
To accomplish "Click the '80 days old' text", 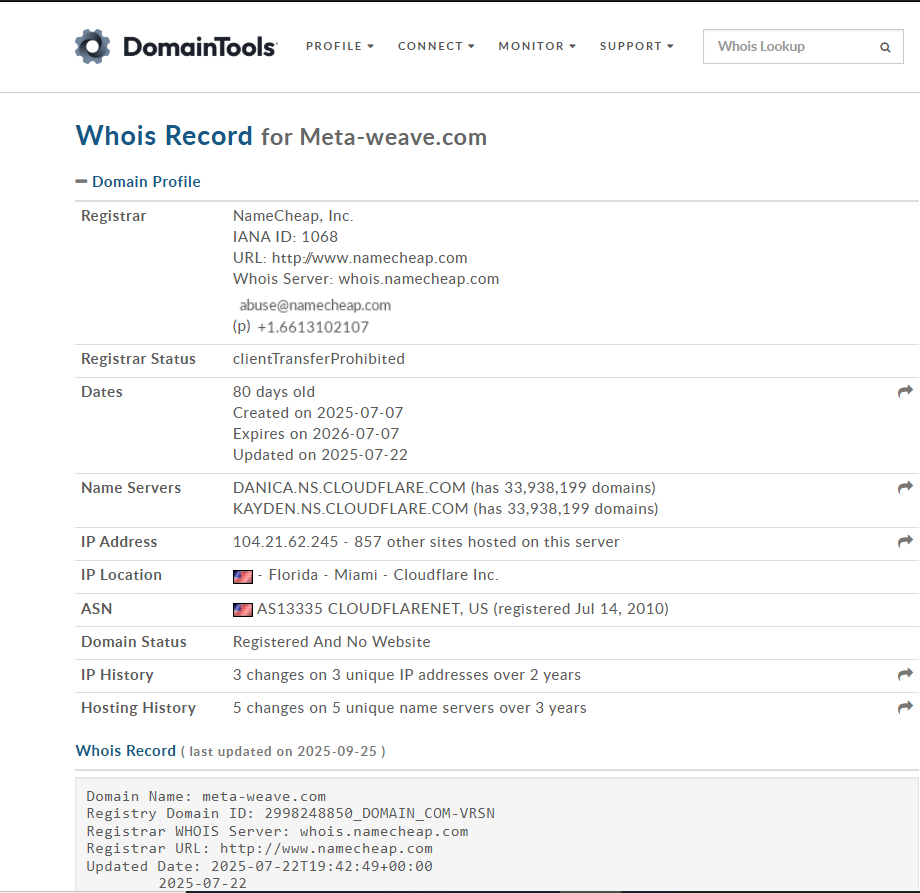I will pos(273,392).
